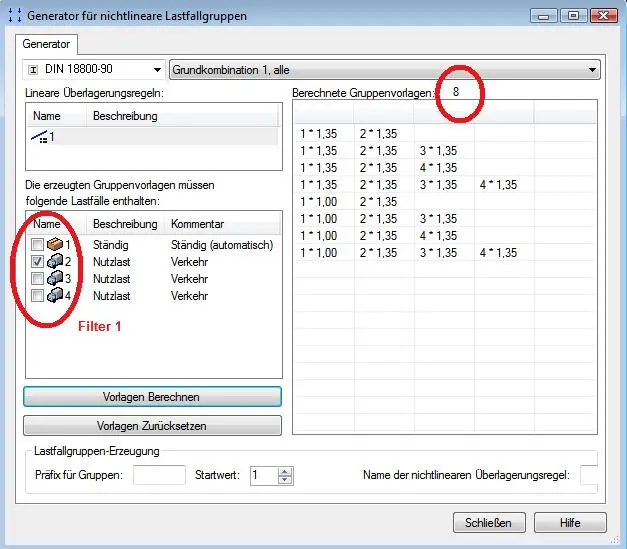This screenshot has height=549, width=627.
Task: Click Name header in Lineare Überlagerungsregeln list
Action: [x=56, y=116]
